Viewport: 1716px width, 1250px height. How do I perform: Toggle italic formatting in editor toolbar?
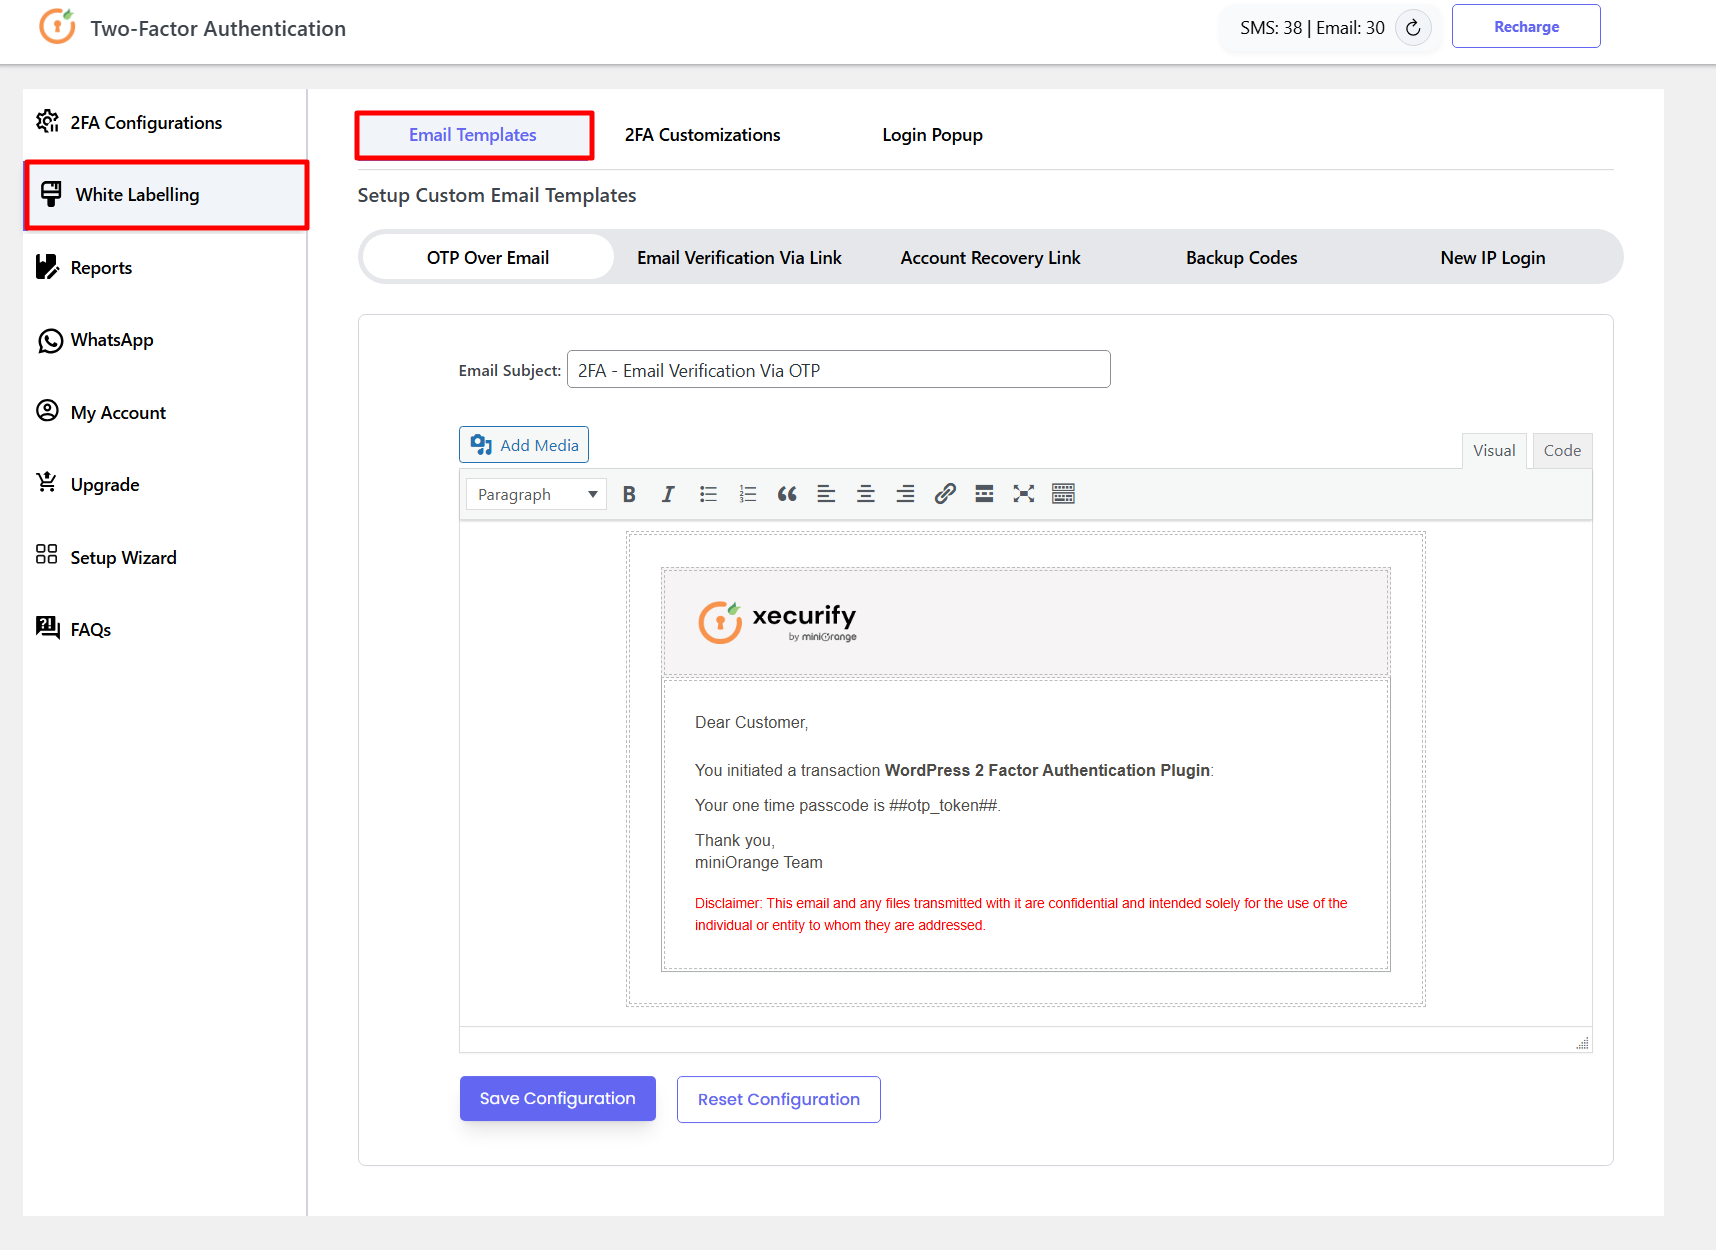pos(668,494)
